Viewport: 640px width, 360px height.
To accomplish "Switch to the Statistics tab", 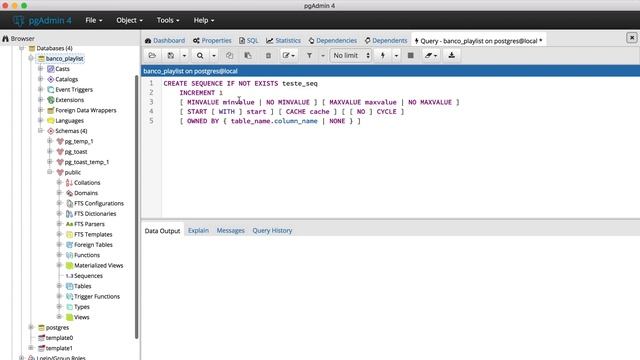I will (x=283, y=40).
